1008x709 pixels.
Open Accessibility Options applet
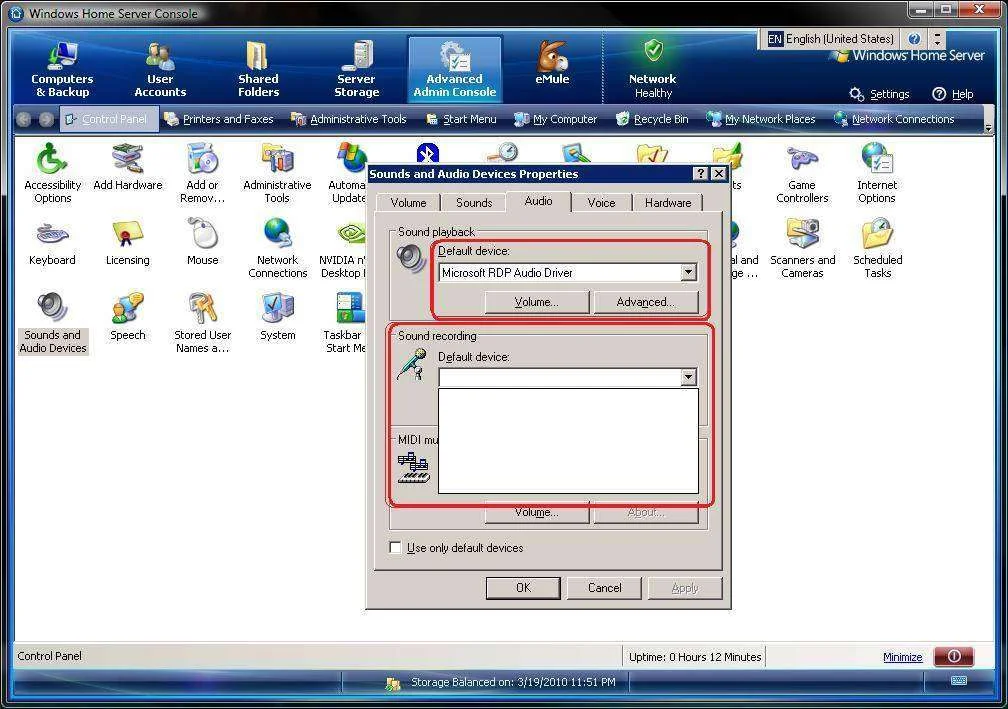point(53,173)
